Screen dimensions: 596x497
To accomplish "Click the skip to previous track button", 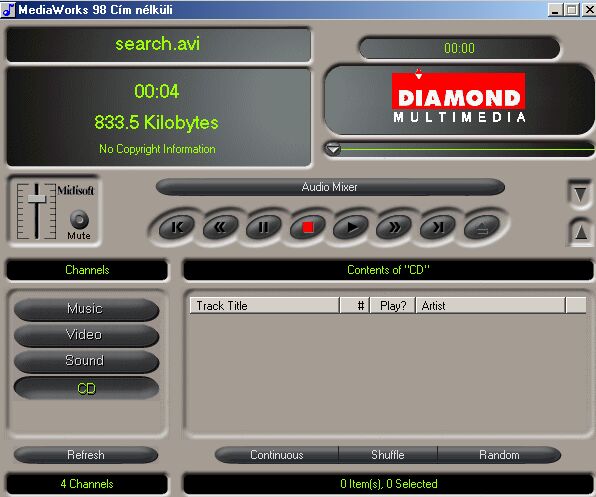I will point(177,227).
